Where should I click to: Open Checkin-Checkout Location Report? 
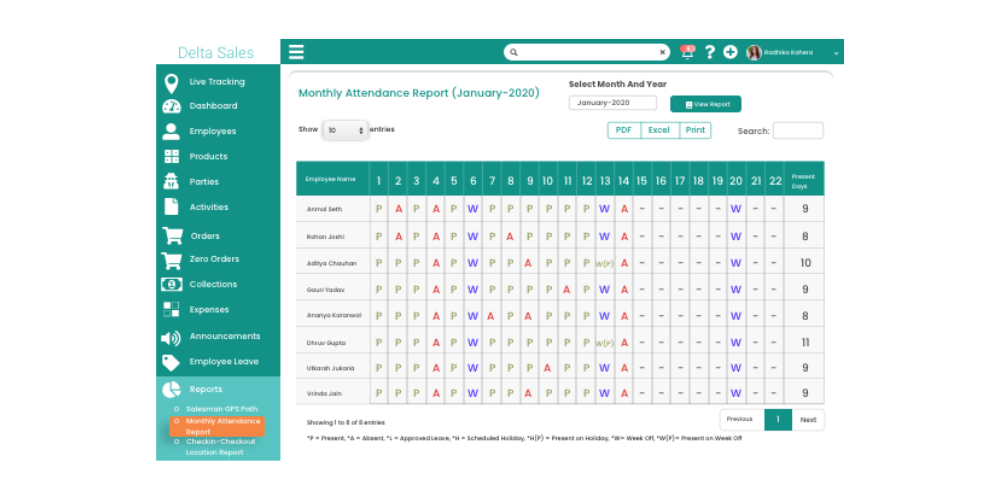(220, 447)
